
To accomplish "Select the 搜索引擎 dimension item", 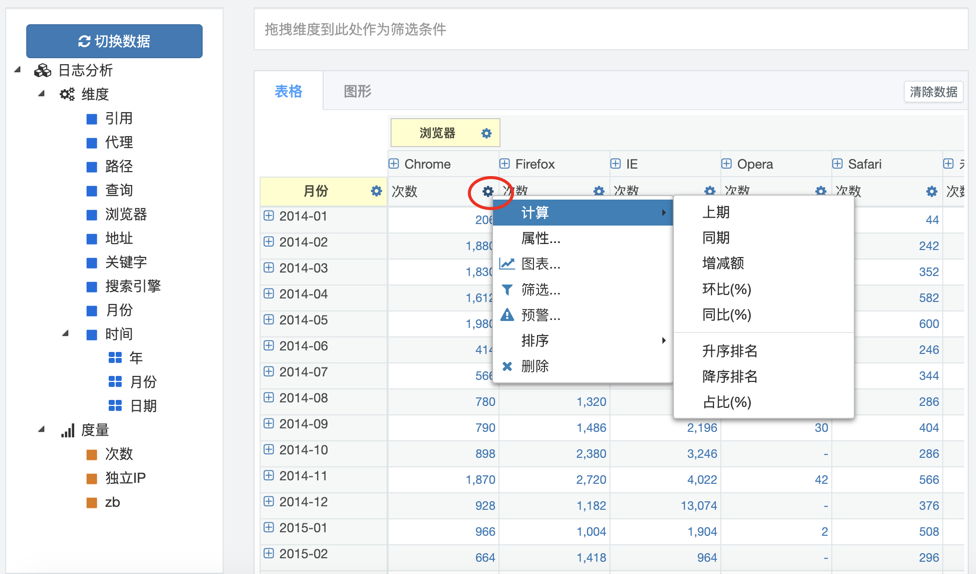I will [132, 286].
